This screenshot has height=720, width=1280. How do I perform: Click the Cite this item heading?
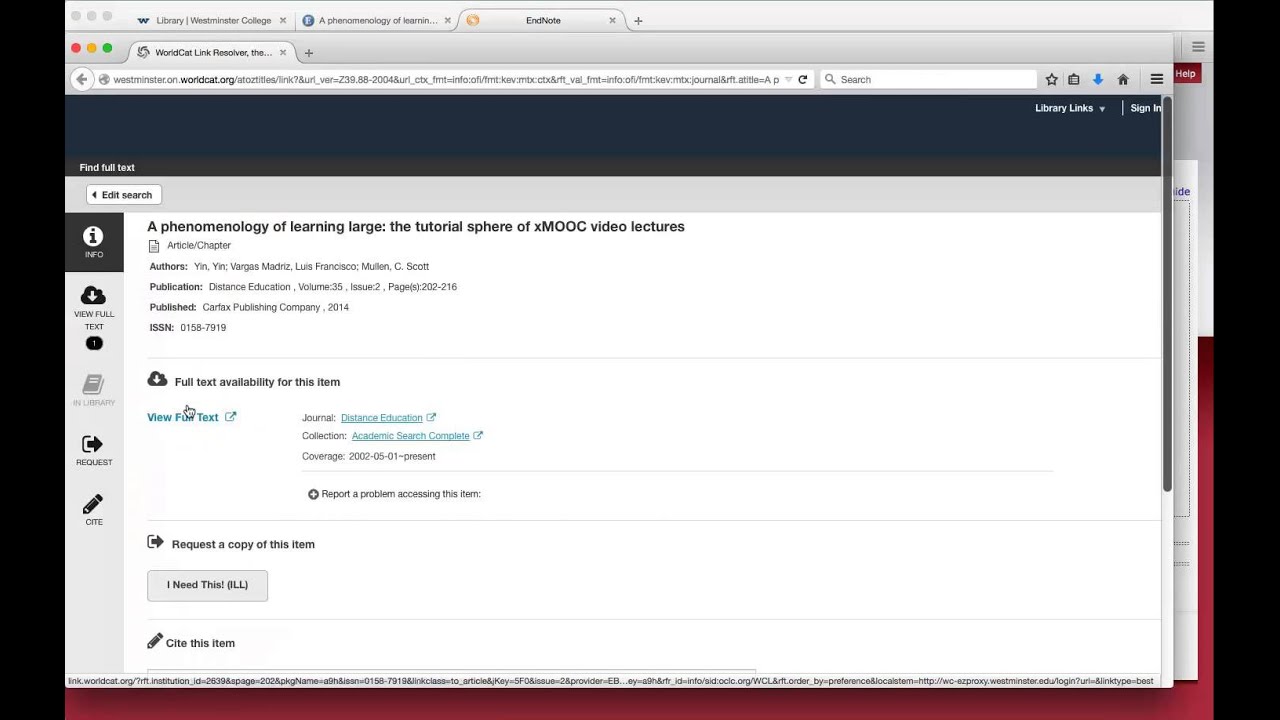200,643
